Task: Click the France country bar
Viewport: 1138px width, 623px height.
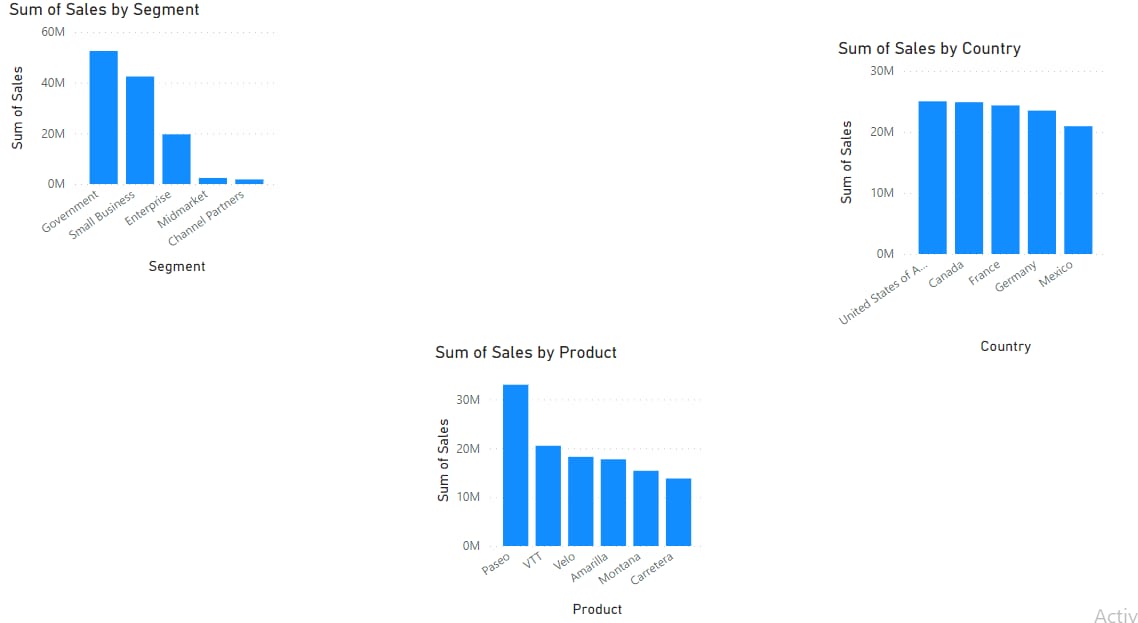Action: click(x=1005, y=180)
